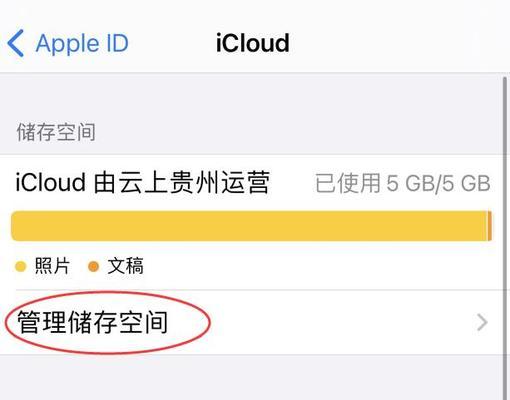Screen dimensions: 510x400
Task: Select the 照片 legend label
Action: click(52, 266)
